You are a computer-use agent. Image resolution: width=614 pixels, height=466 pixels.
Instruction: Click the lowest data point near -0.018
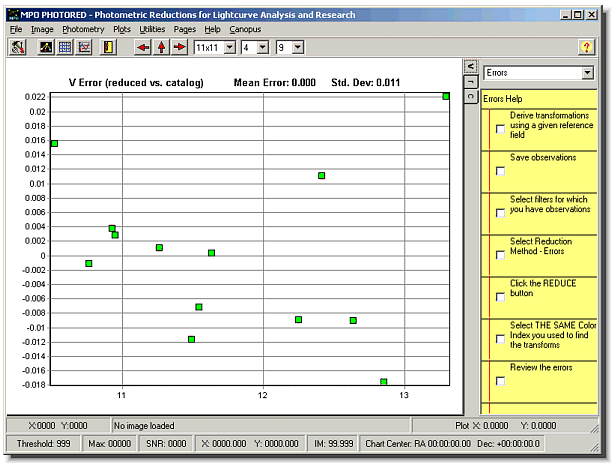(384, 382)
